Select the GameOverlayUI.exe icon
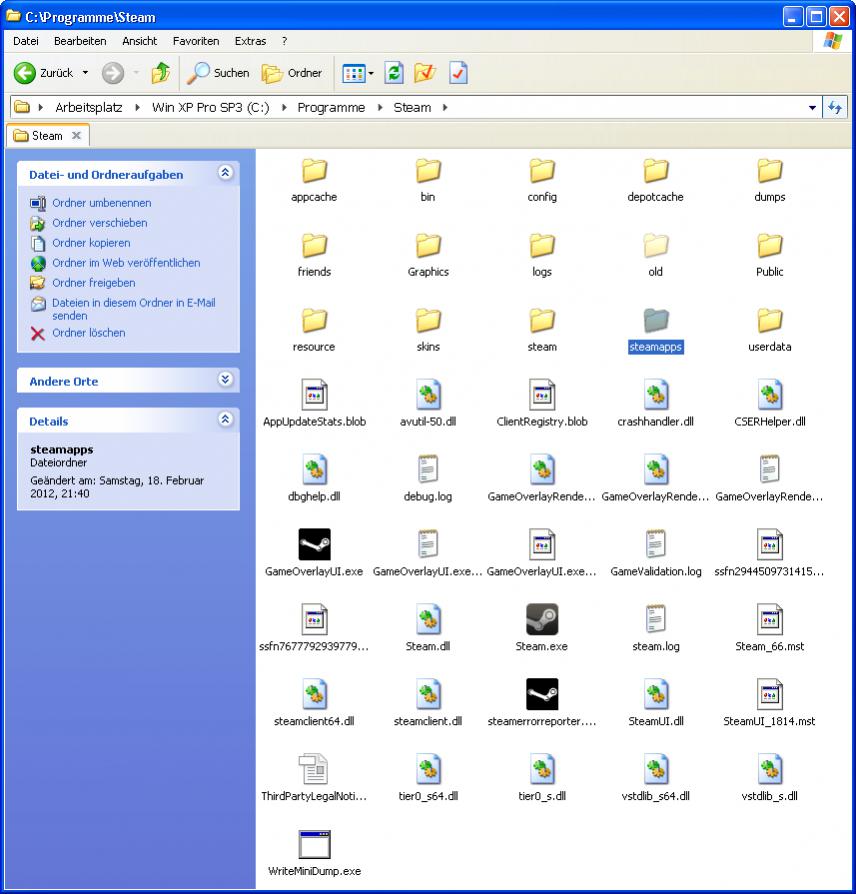Viewport: 856px width, 894px height. tap(314, 544)
